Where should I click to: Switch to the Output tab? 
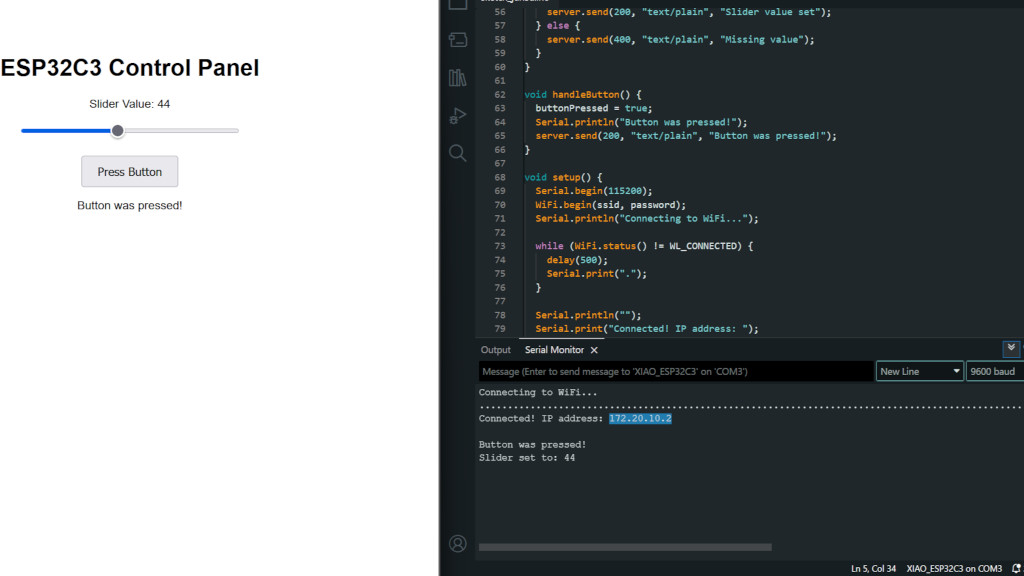pyautogui.click(x=496, y=350)
